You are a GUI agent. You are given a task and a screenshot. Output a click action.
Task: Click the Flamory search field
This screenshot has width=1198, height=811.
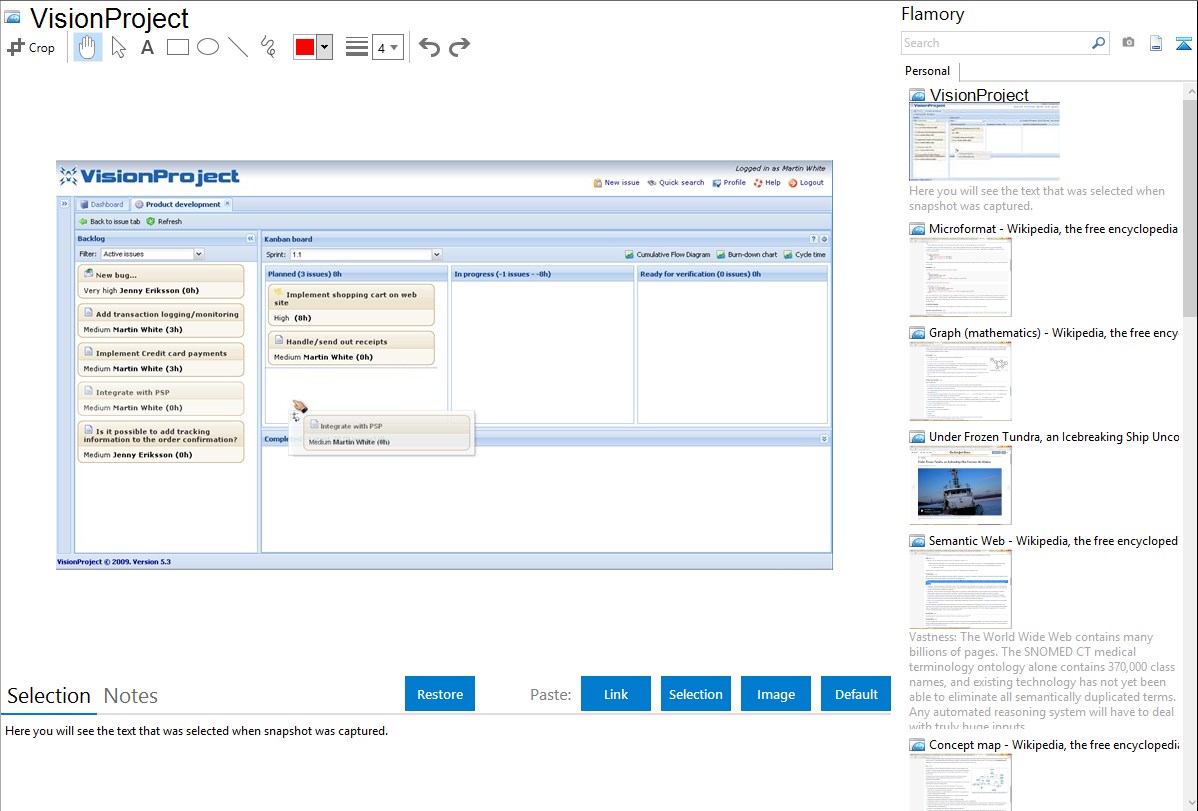(x=996, y=43)
